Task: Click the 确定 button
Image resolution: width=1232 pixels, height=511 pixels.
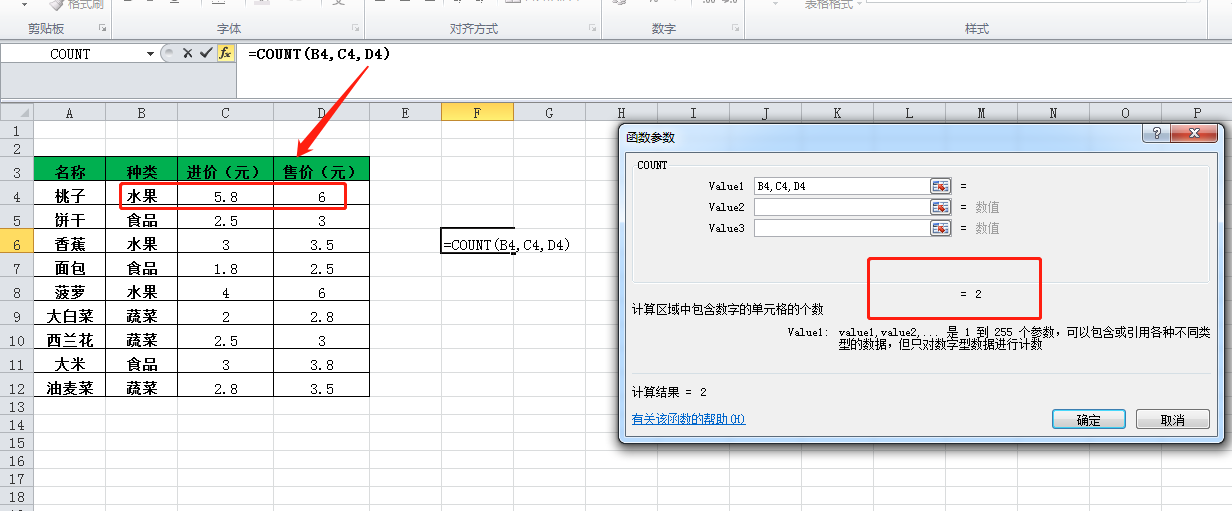Action: [1089, 420]
